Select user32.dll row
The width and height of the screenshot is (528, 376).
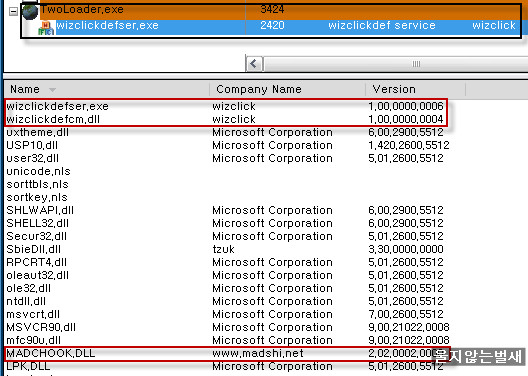(226, 158)
